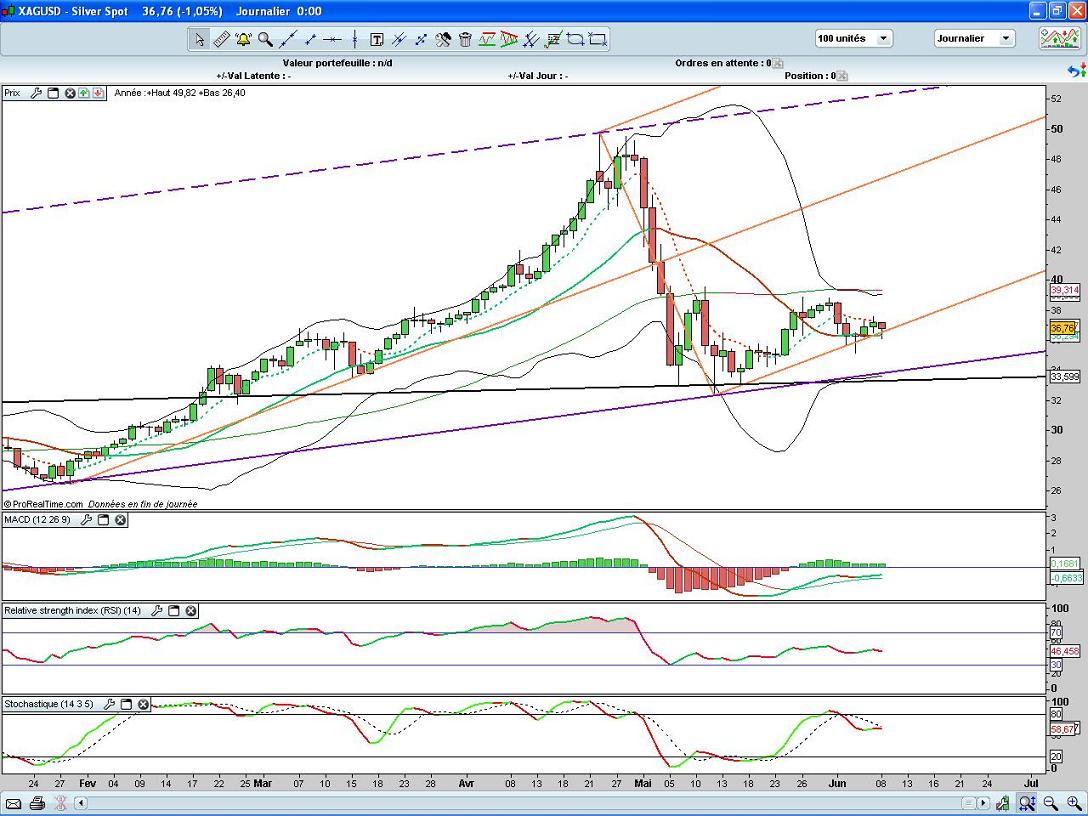Image resolution: width=1088 pixels, height=816 pixels.
Task: Pick the ruler measurement tool
Action: point(221,39)
